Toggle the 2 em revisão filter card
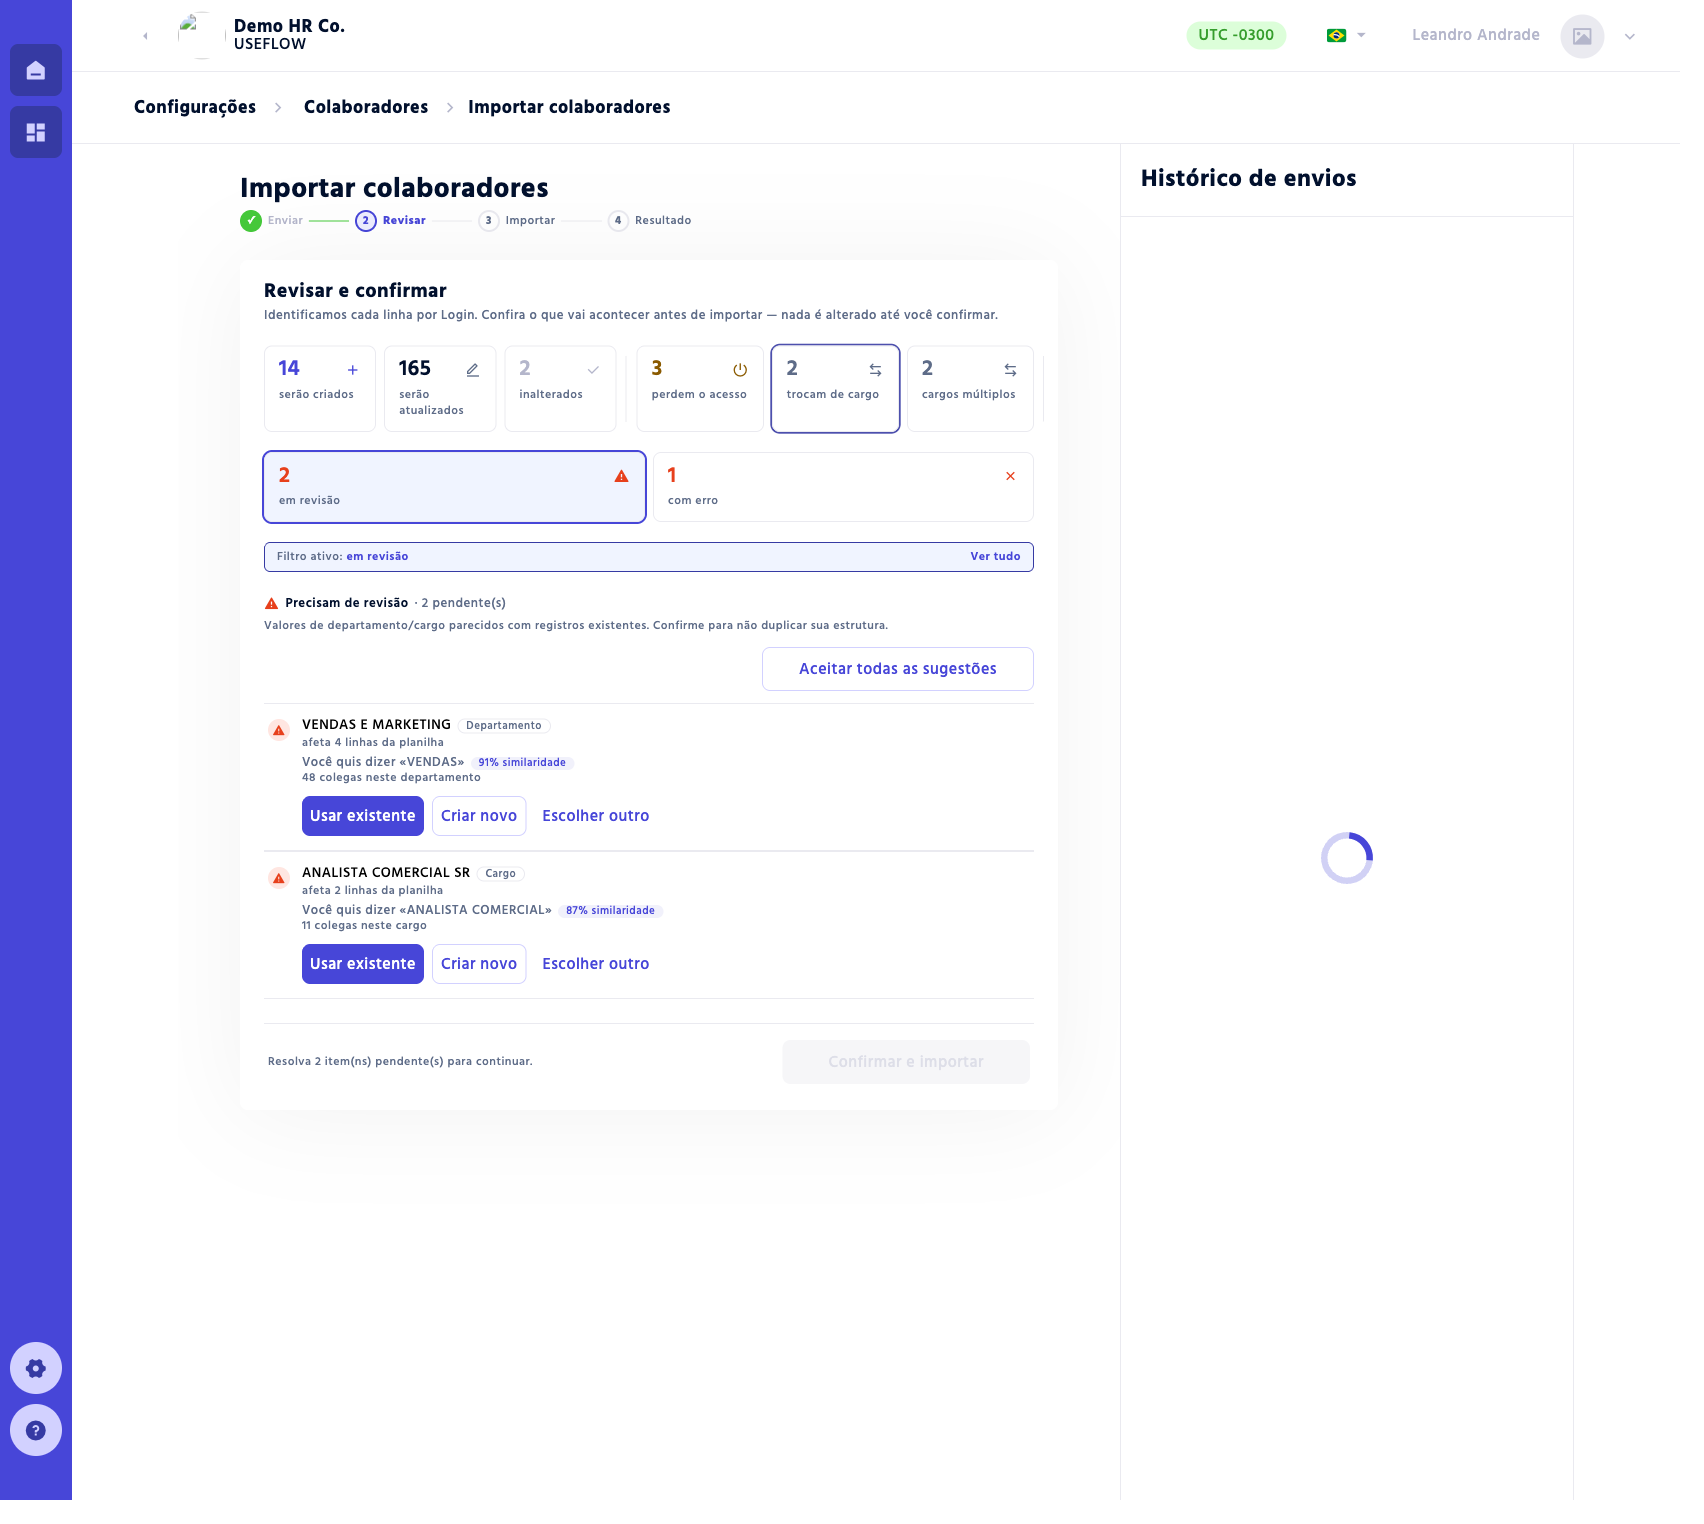Image resolution: width=1704 pixels, height=1524 pixels. pos(454,487)
